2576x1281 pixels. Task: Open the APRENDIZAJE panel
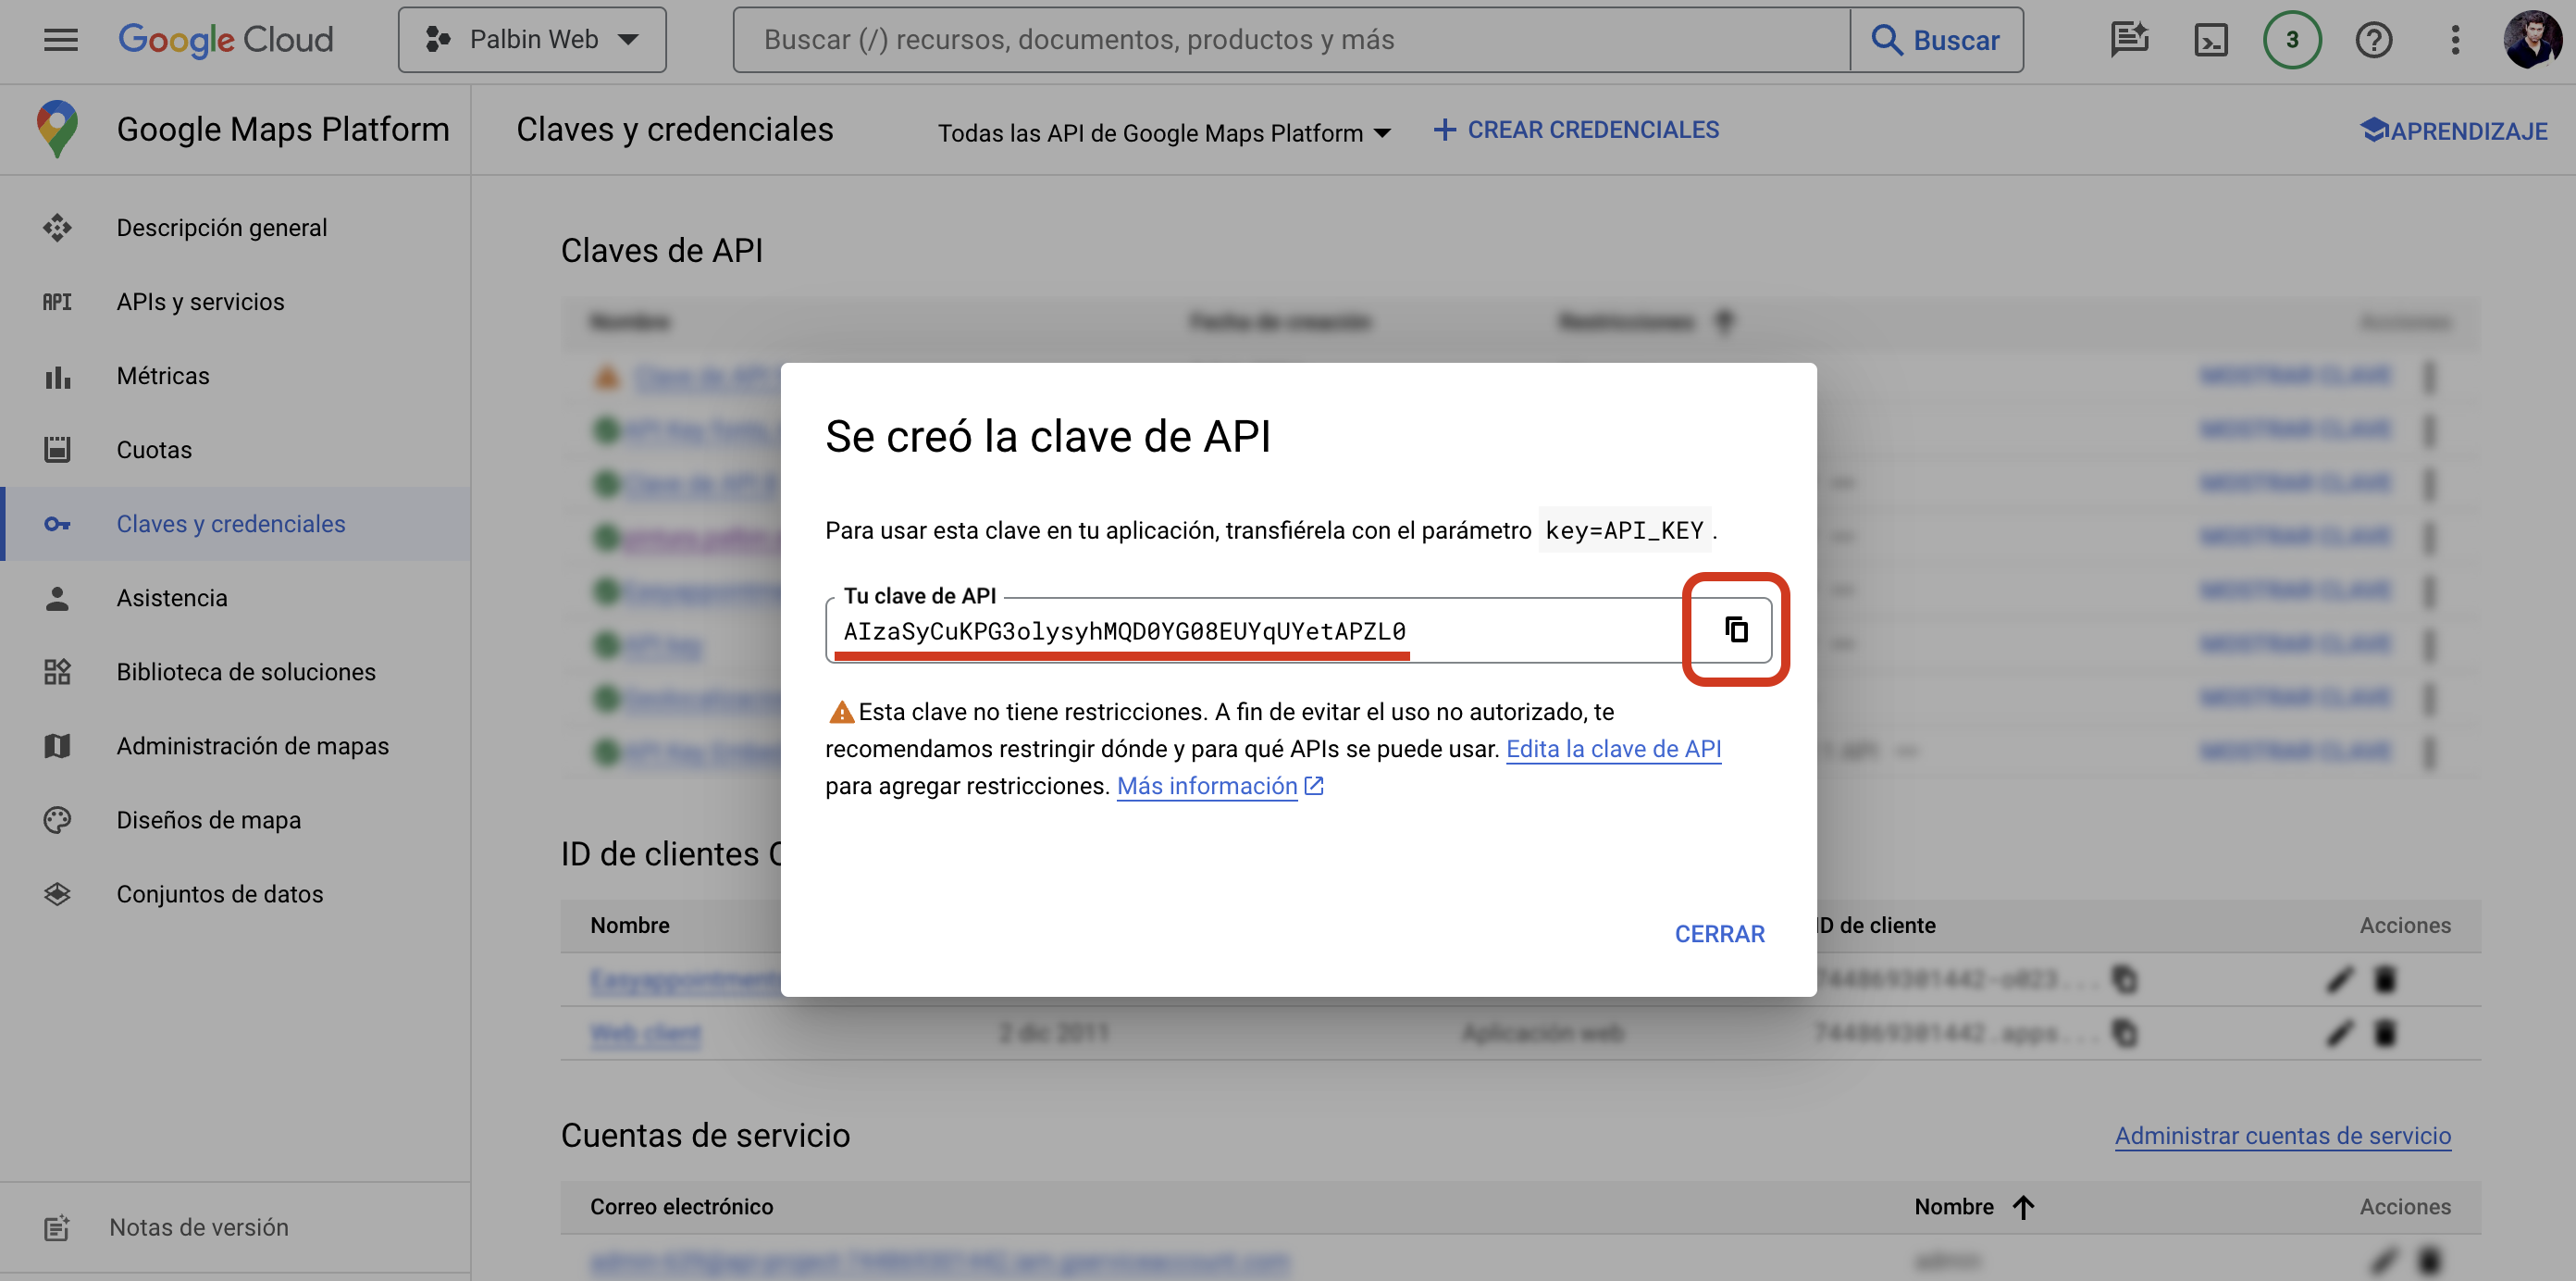(x=2454, y=131)
